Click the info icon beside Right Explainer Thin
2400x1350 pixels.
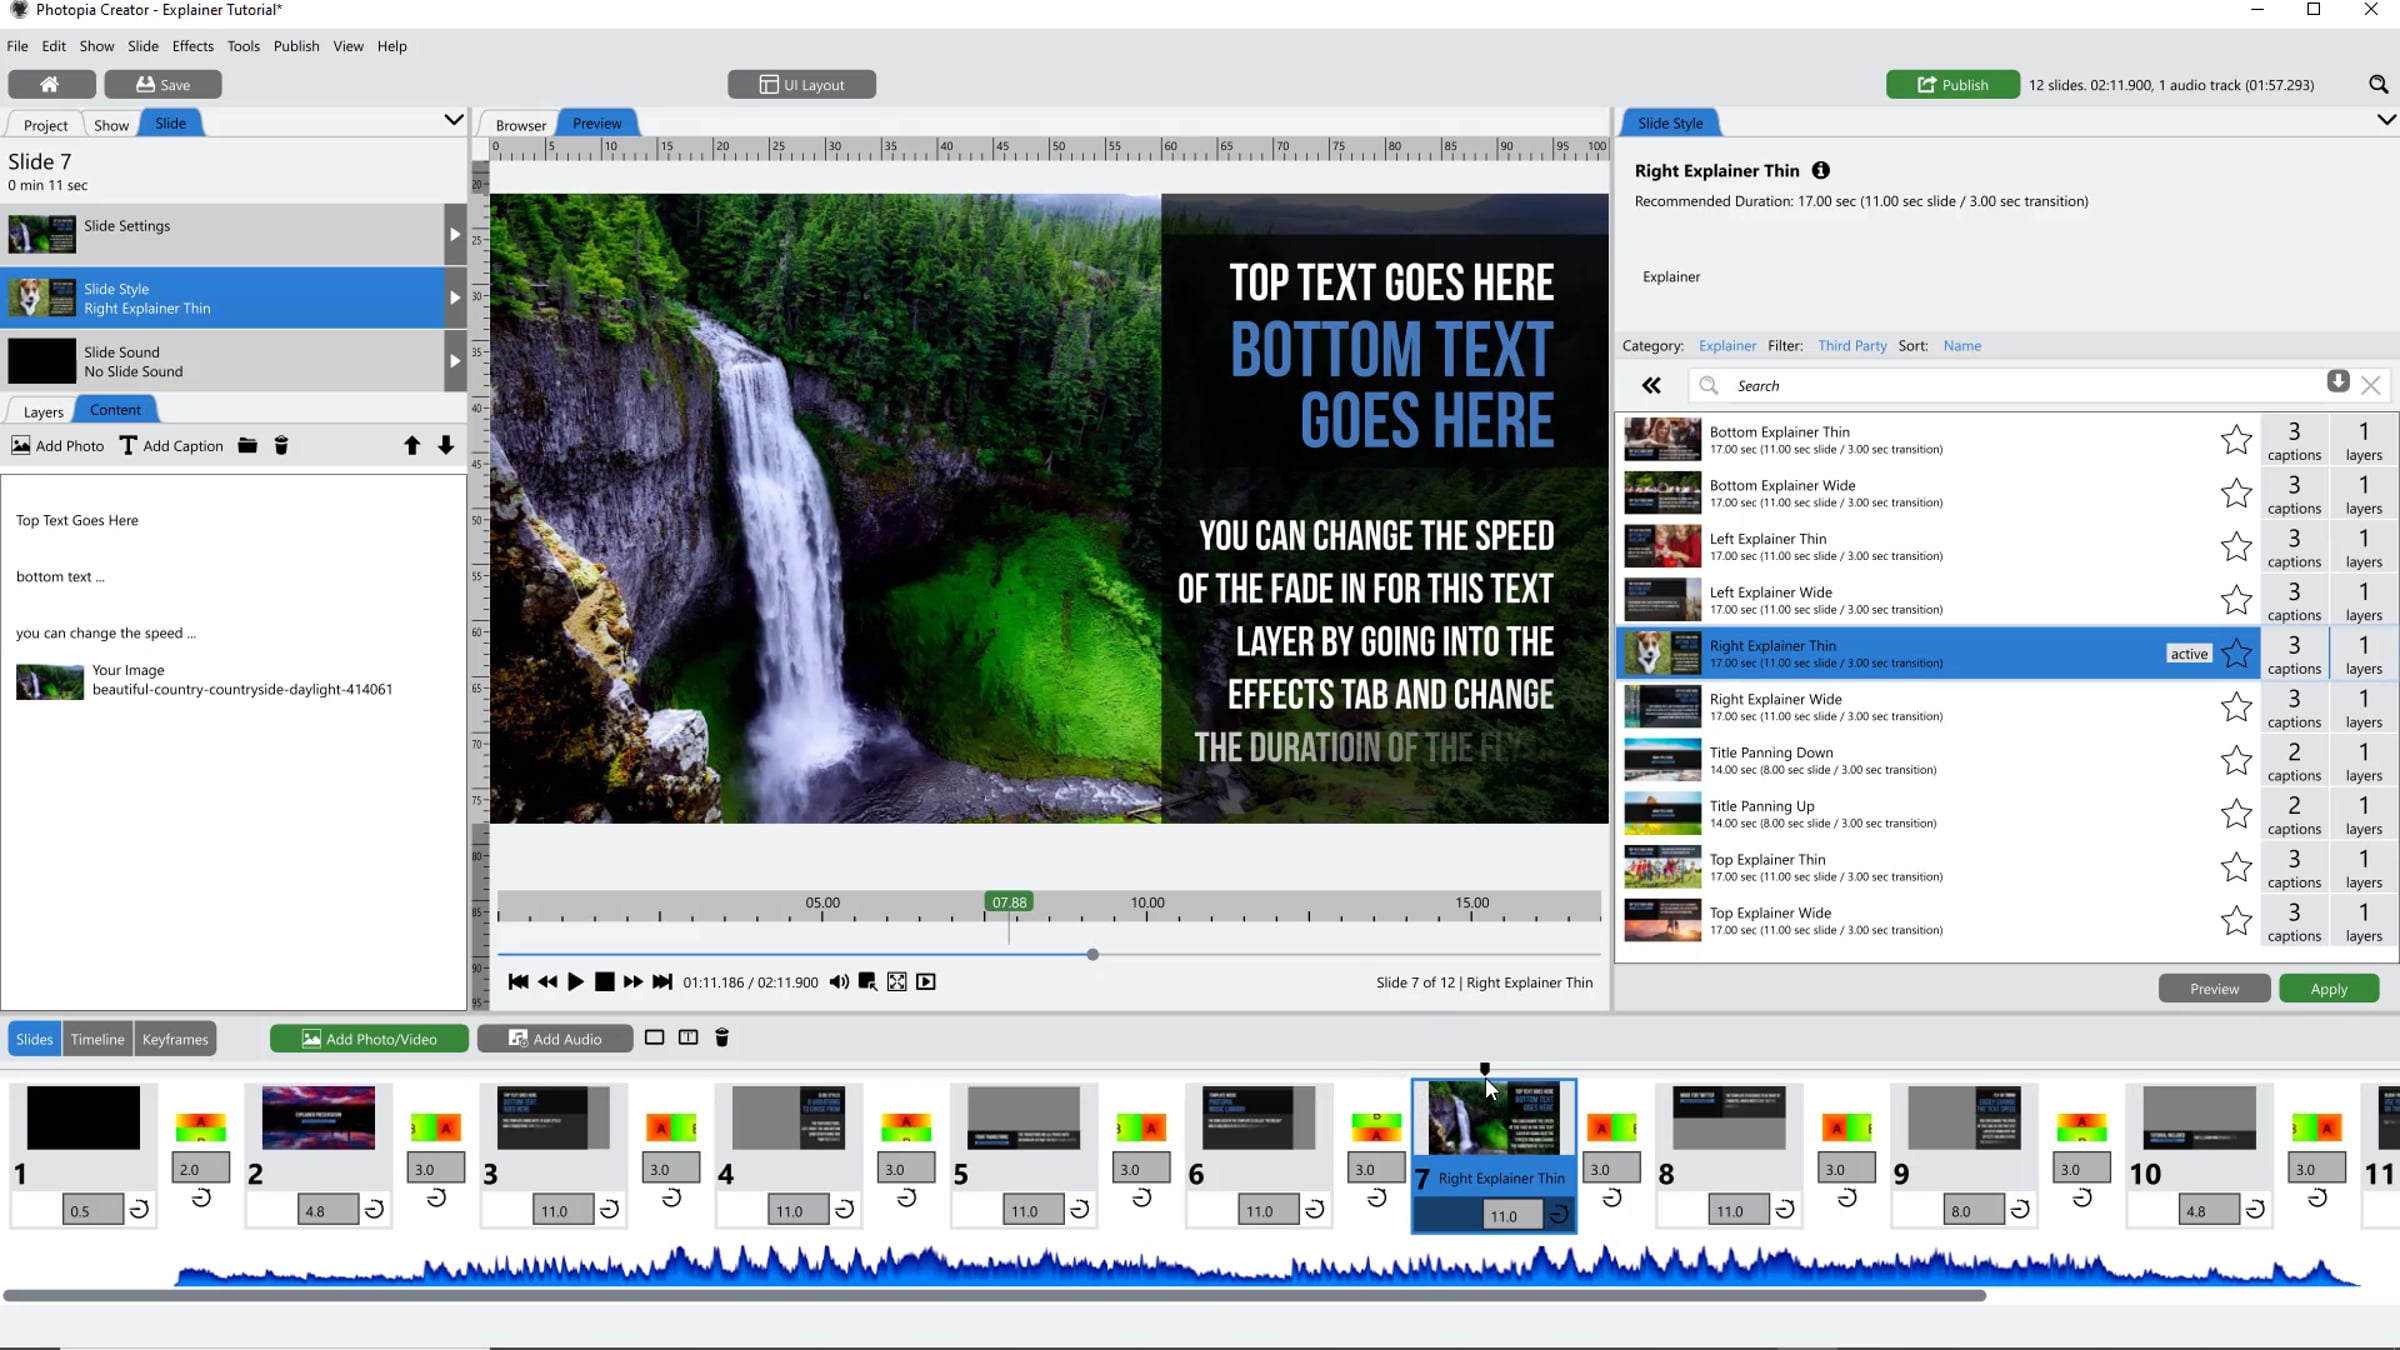click(x=1821, y=171)
